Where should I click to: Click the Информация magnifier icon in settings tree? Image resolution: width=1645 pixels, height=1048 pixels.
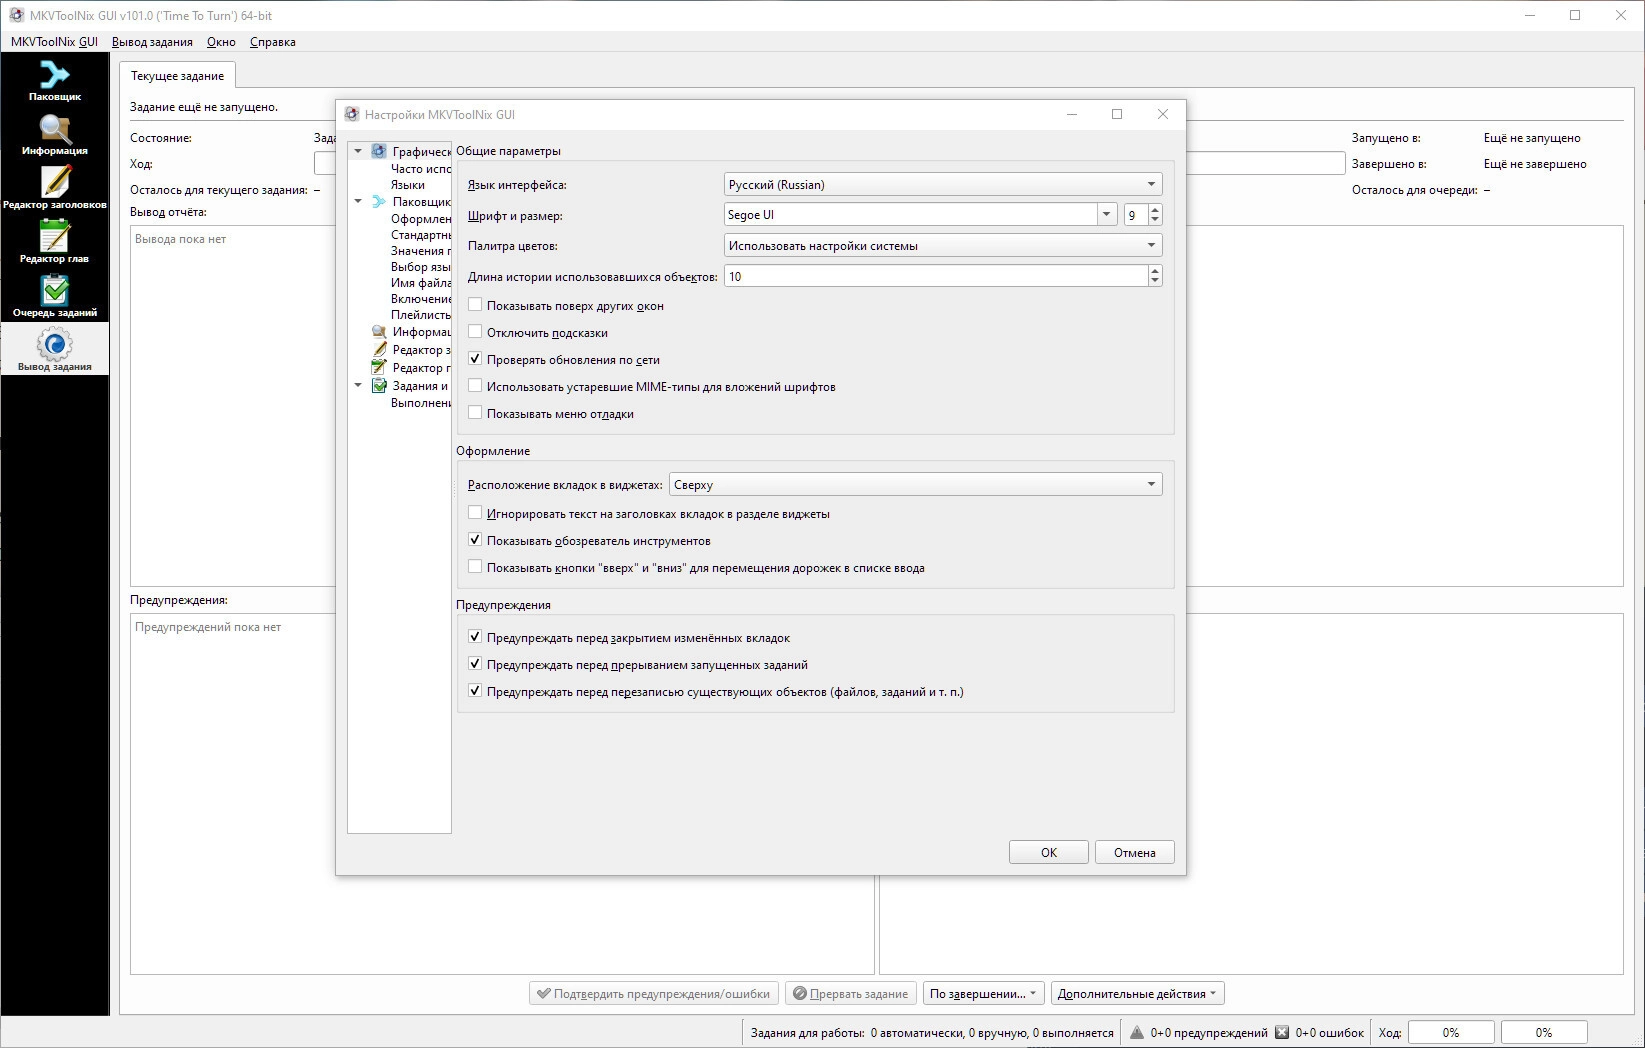click(379, 332)
